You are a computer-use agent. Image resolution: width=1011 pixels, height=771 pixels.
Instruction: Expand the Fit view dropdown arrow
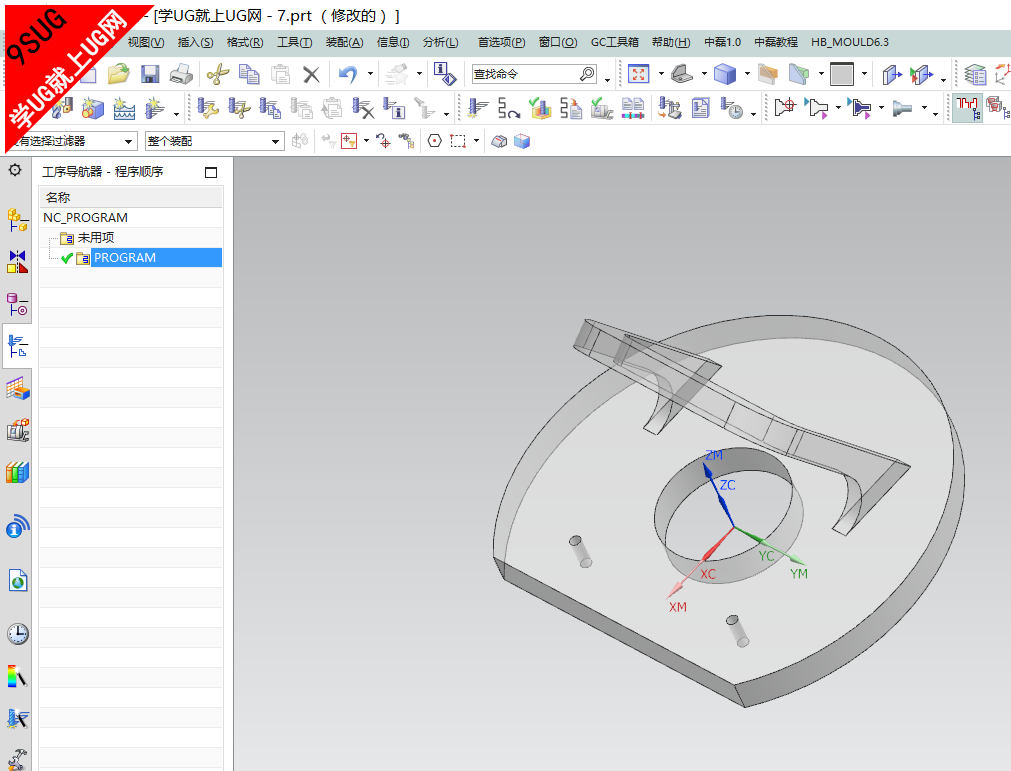coord(661,74)
